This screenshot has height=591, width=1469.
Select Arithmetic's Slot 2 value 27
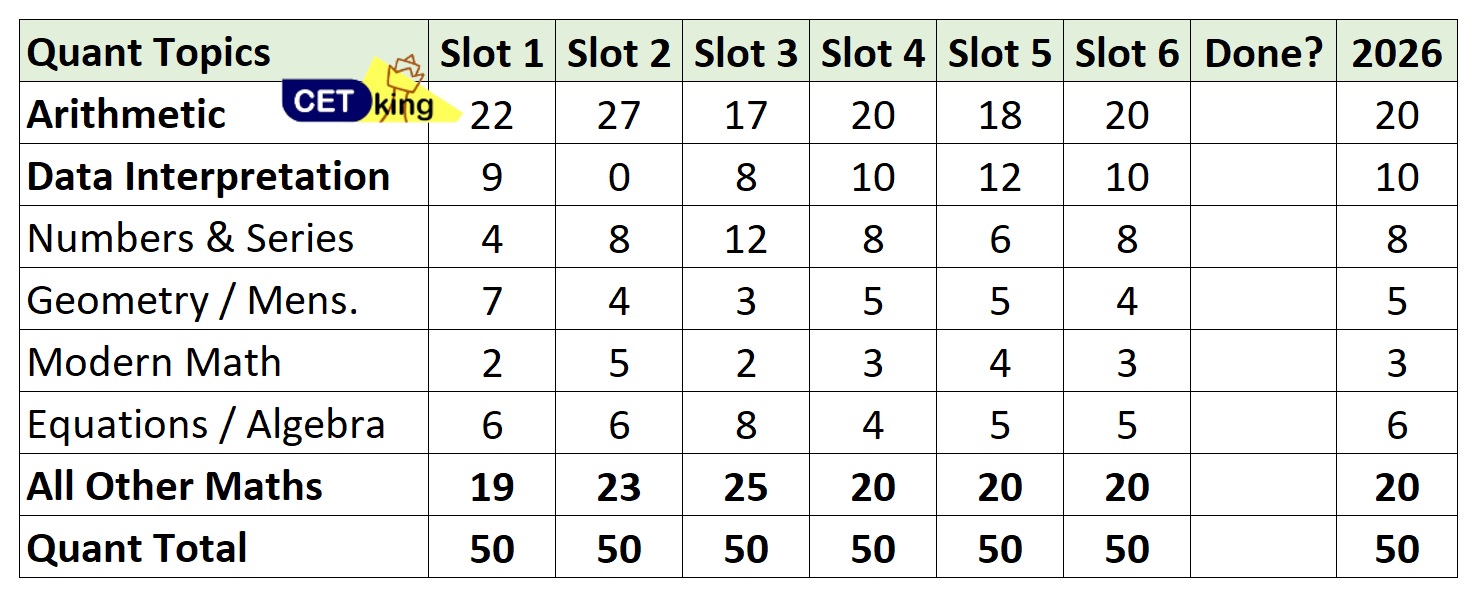(618, 115)
